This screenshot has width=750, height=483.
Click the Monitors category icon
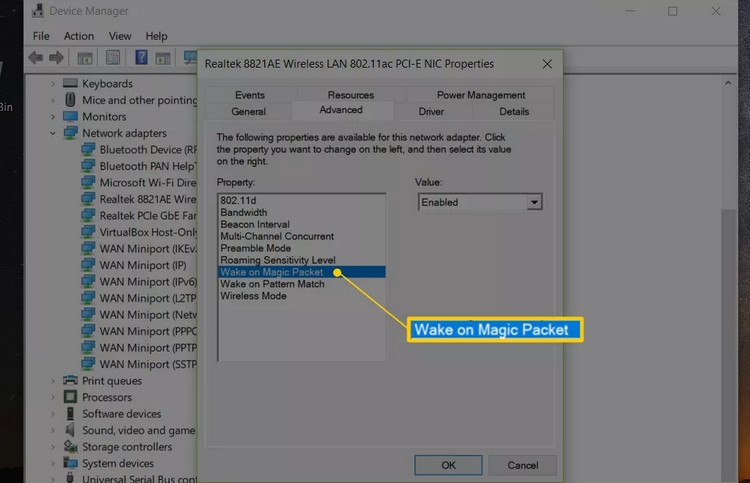coord(70,116)
